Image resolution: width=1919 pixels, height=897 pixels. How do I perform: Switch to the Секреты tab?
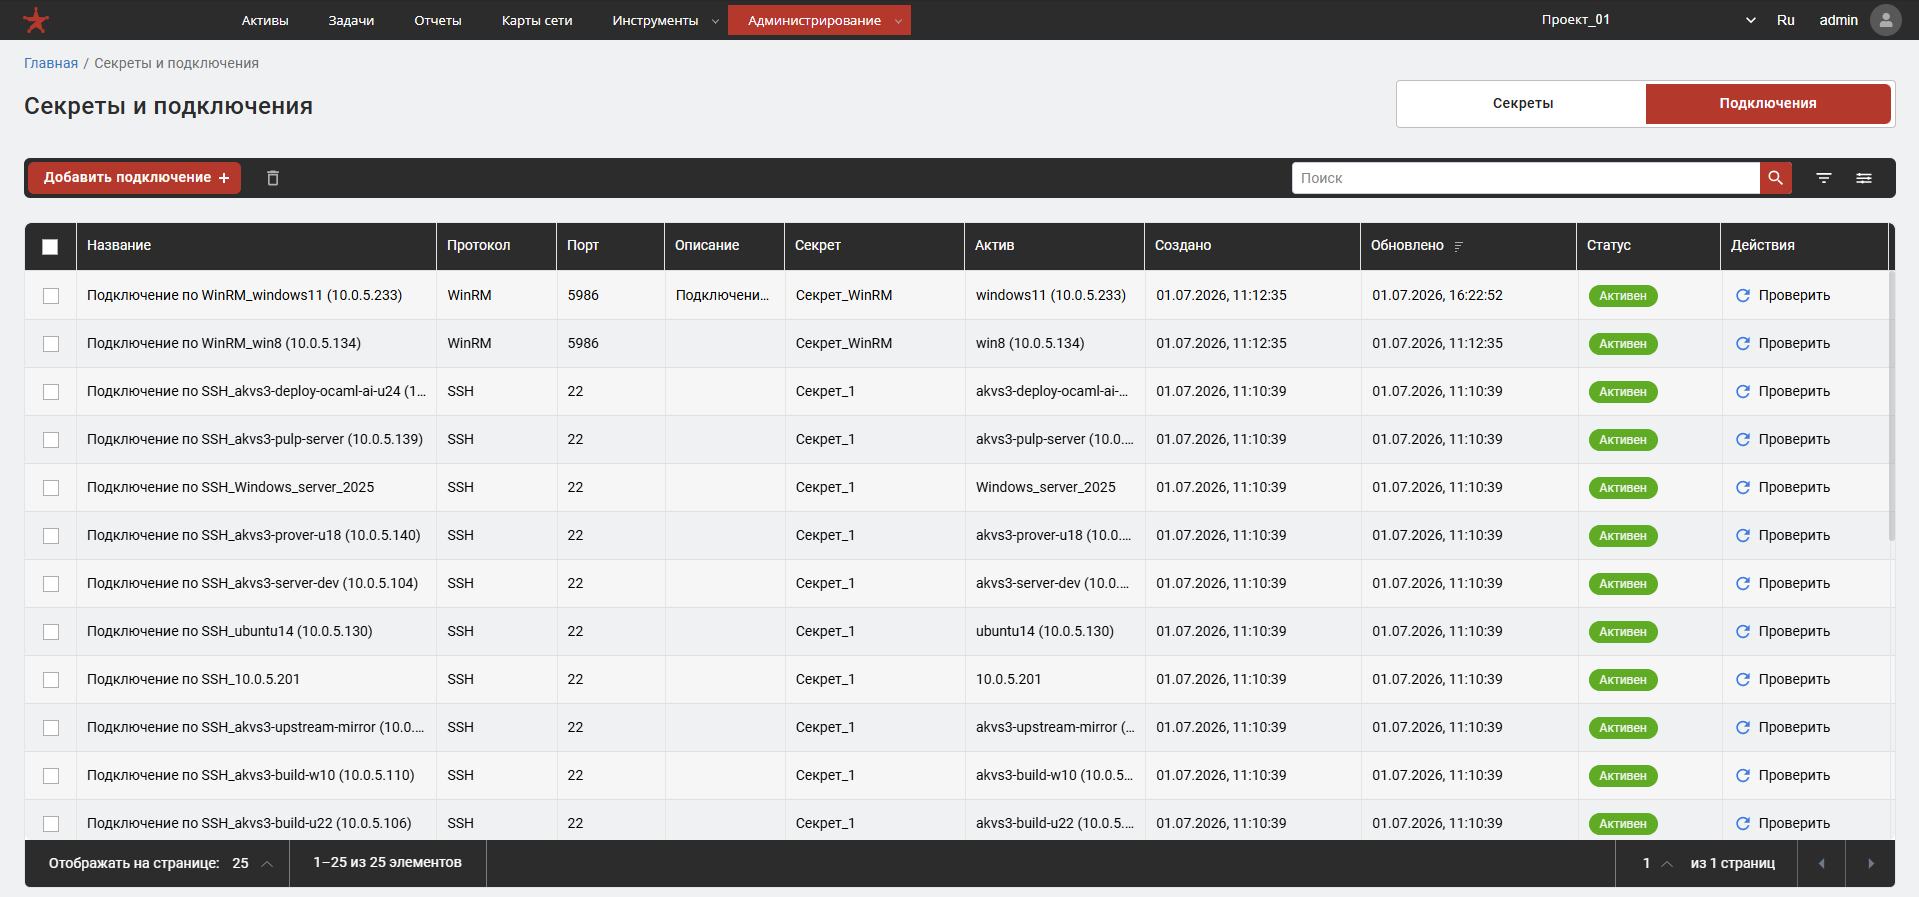(1522, 104)
